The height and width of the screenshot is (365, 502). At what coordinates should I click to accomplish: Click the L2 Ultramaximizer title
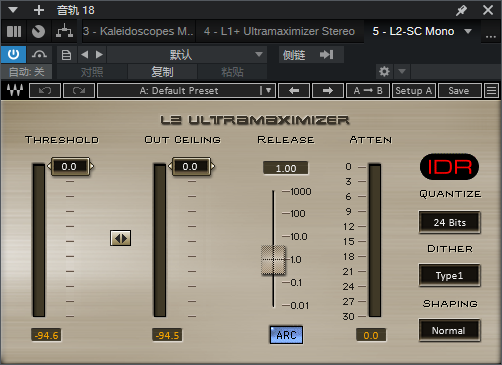tap(255, 120)
